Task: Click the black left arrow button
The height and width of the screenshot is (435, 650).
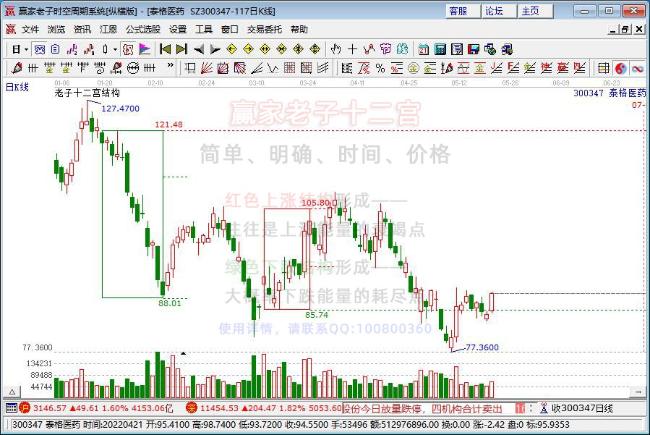Action: (199, 49)
